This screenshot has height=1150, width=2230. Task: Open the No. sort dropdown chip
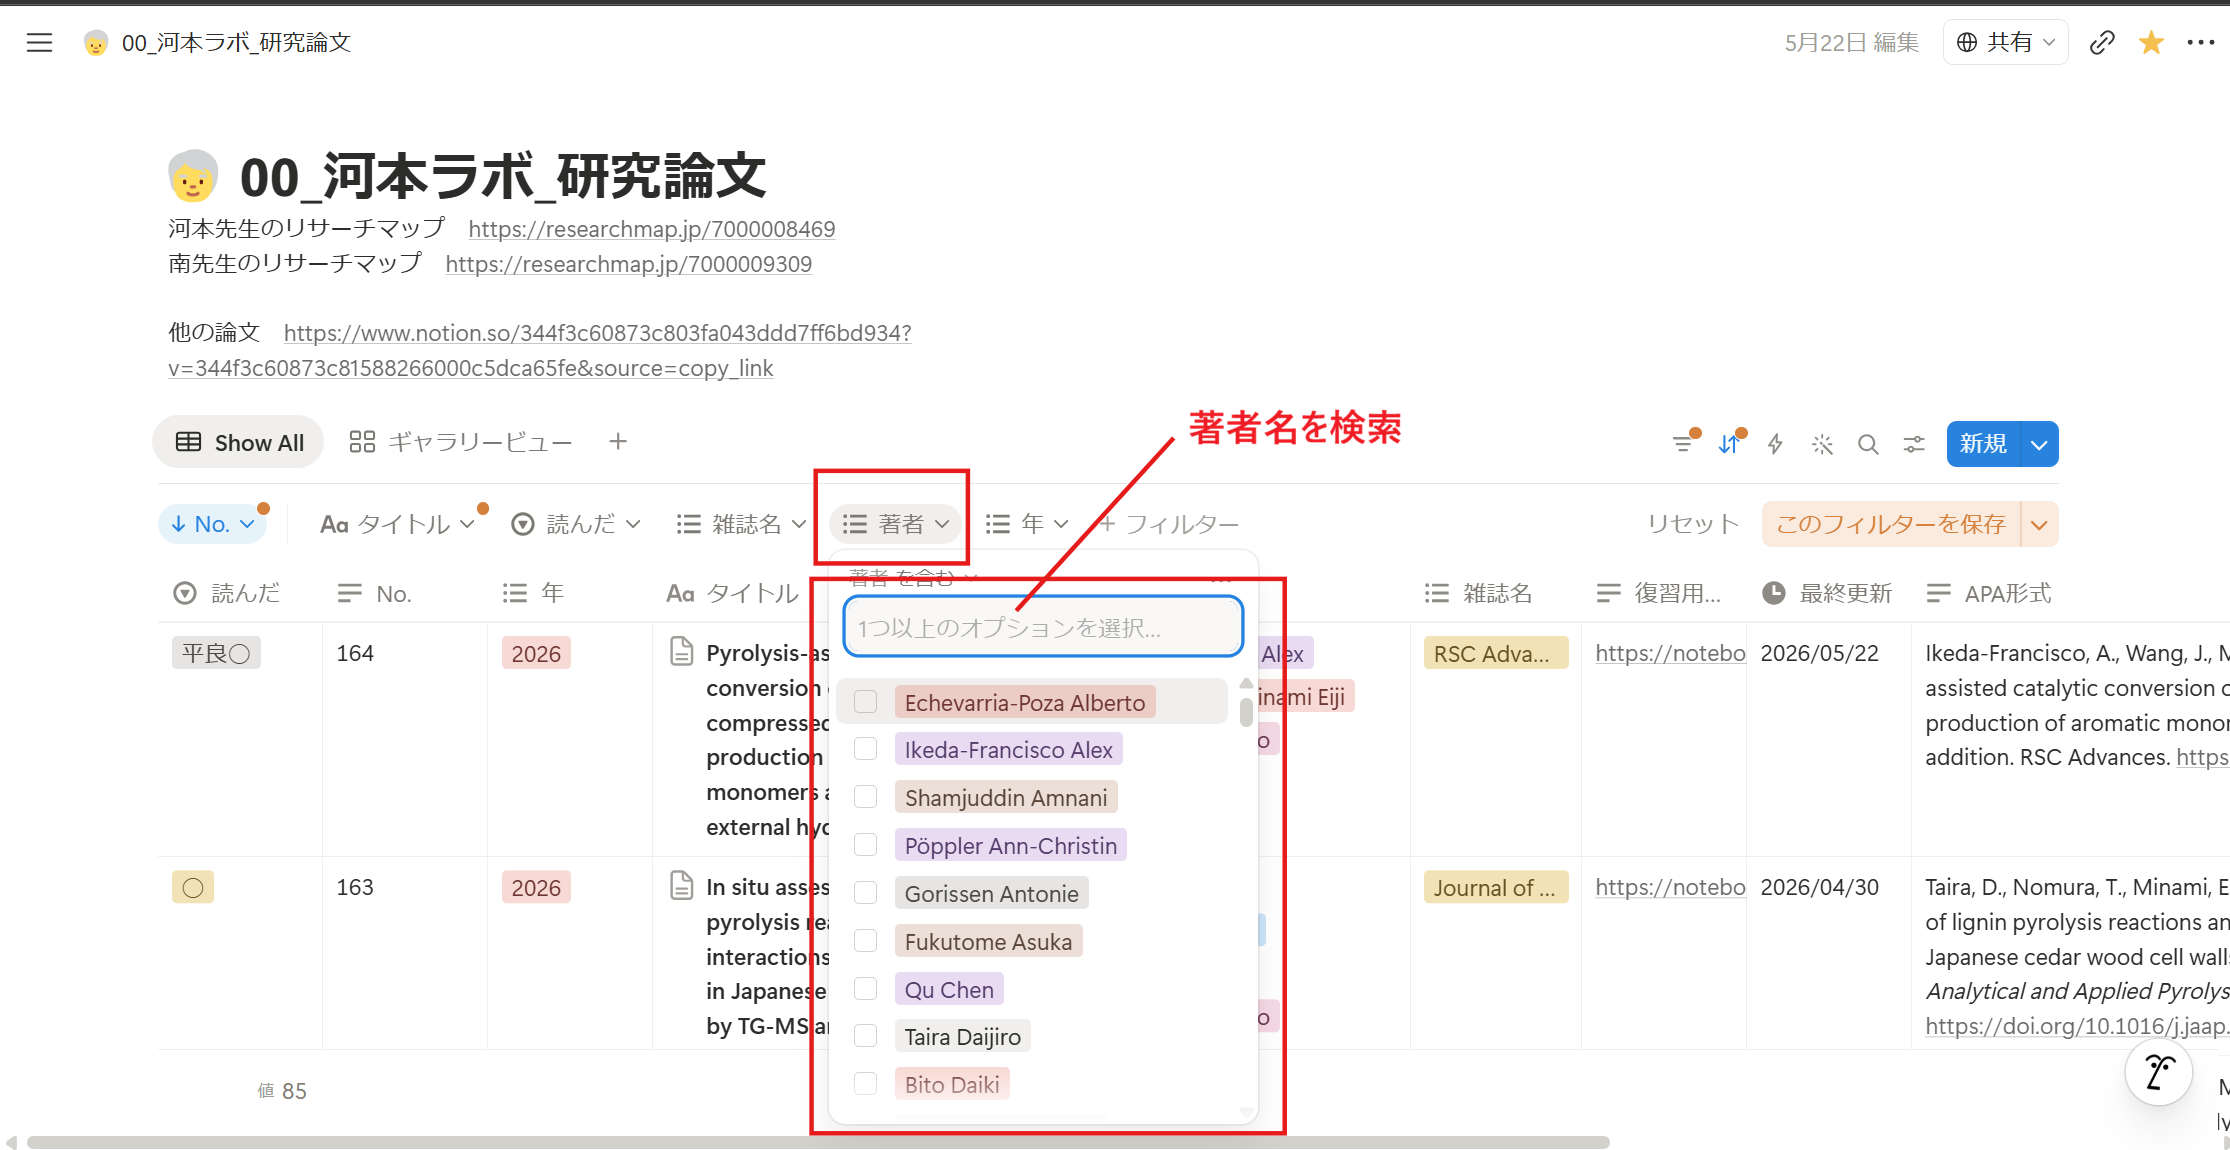pyautogui.click(x=213, y=524)
